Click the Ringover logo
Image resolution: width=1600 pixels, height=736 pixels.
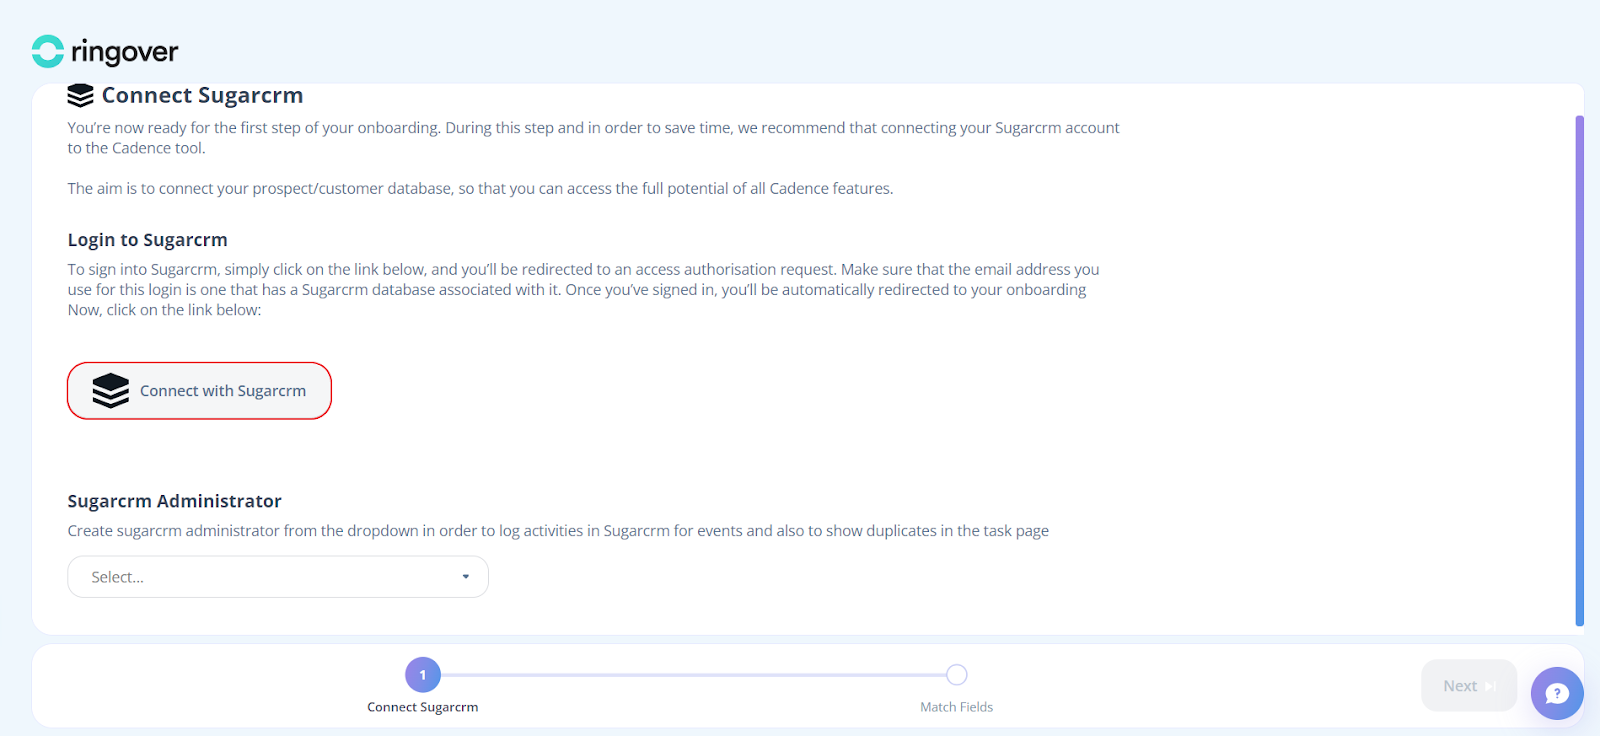[x=105, y=51]
